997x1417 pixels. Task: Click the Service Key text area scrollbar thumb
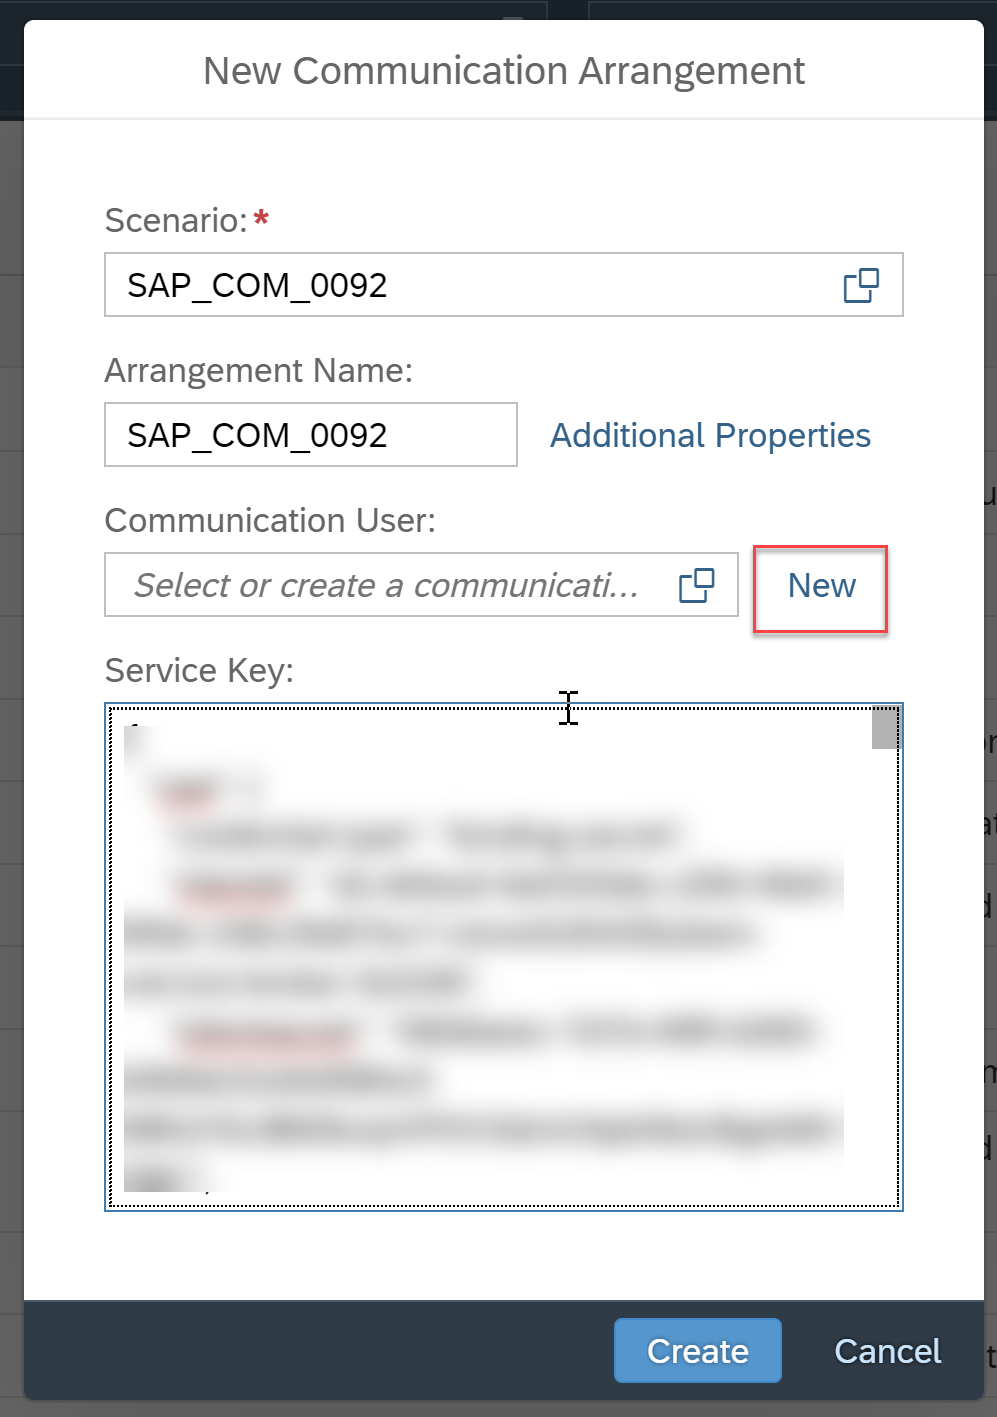click(886, 727)
